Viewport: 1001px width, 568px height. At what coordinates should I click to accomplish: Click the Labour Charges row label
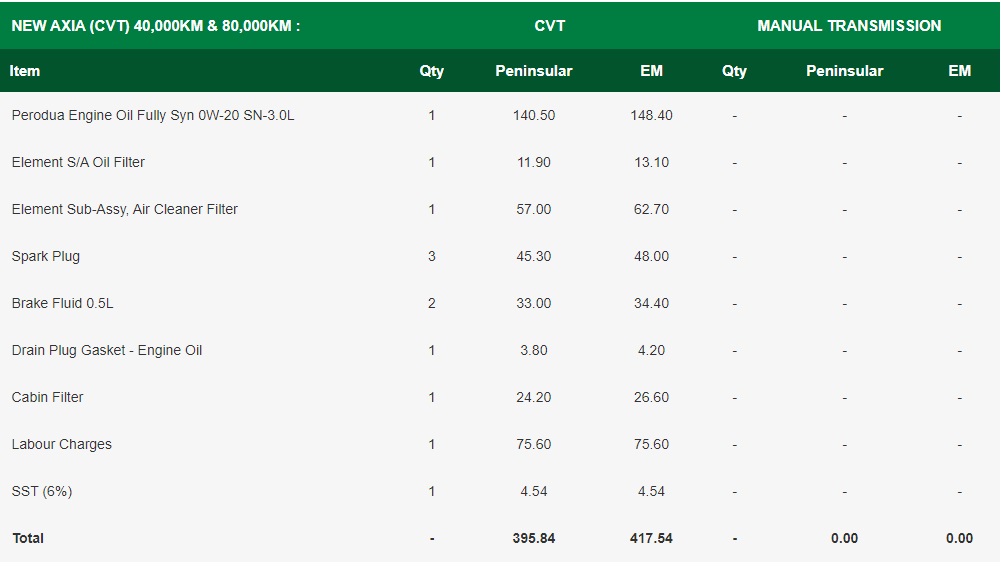pyautogui.click(x=62, y=444)
